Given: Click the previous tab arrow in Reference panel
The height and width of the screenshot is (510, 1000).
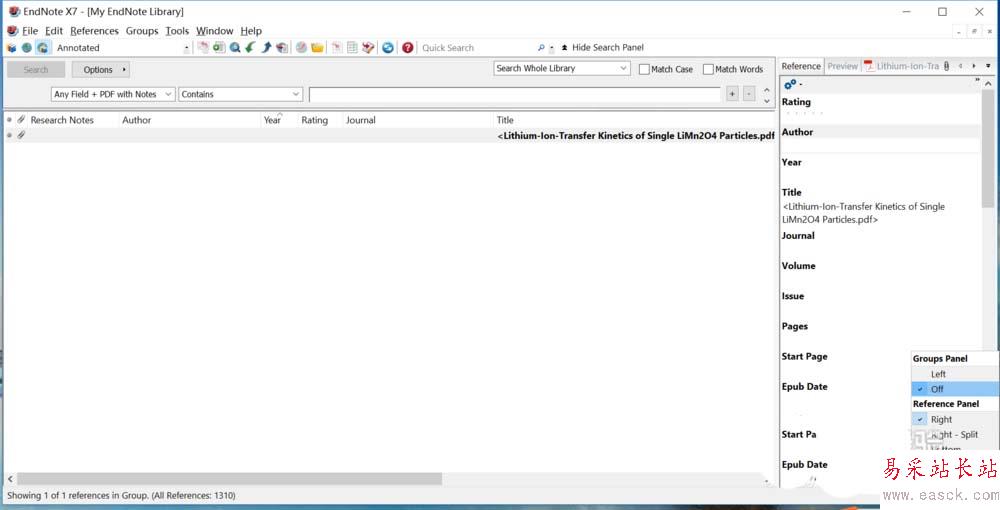Looking at the screenshot, I should 960,66.
